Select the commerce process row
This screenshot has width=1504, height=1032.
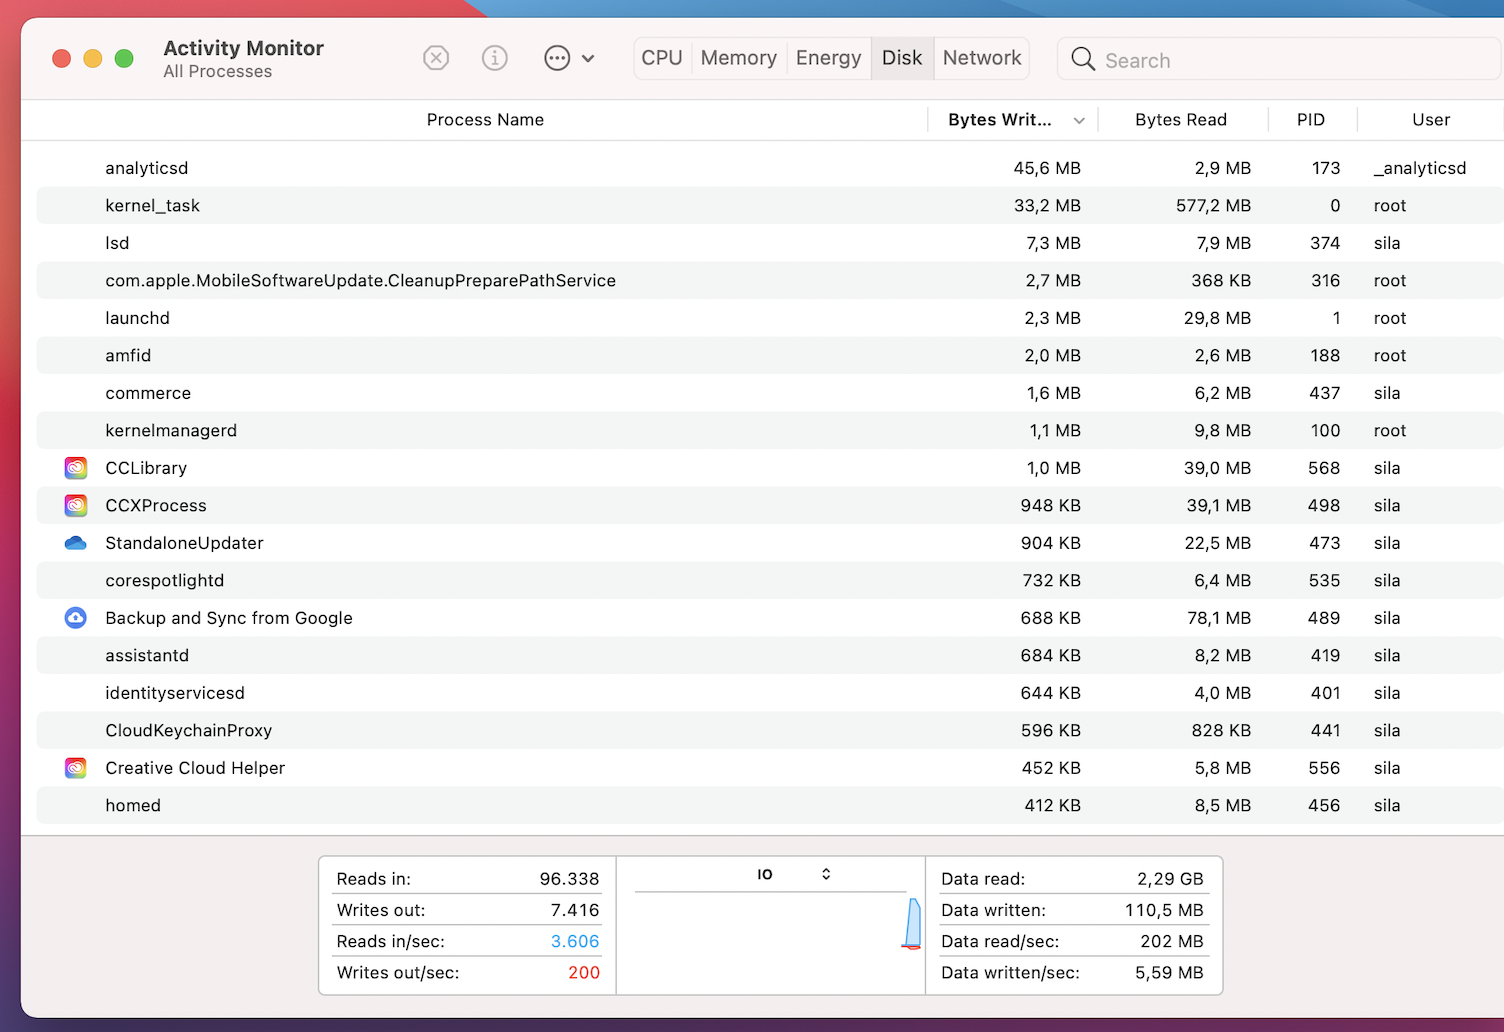pos(770,393)
